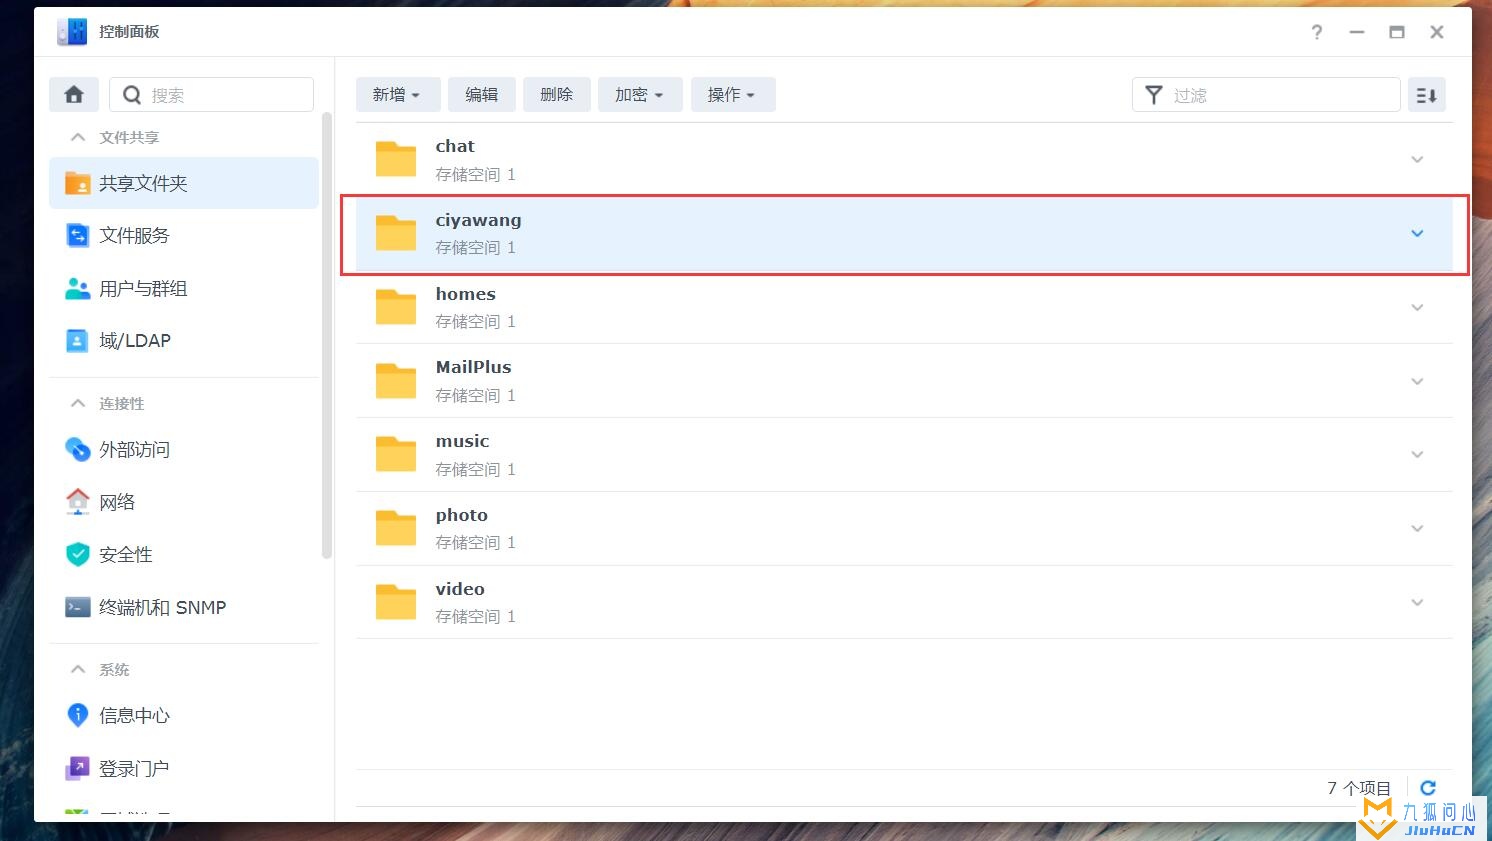Focus the sidebar search field
1492x841 pixels.
point(211,95)
